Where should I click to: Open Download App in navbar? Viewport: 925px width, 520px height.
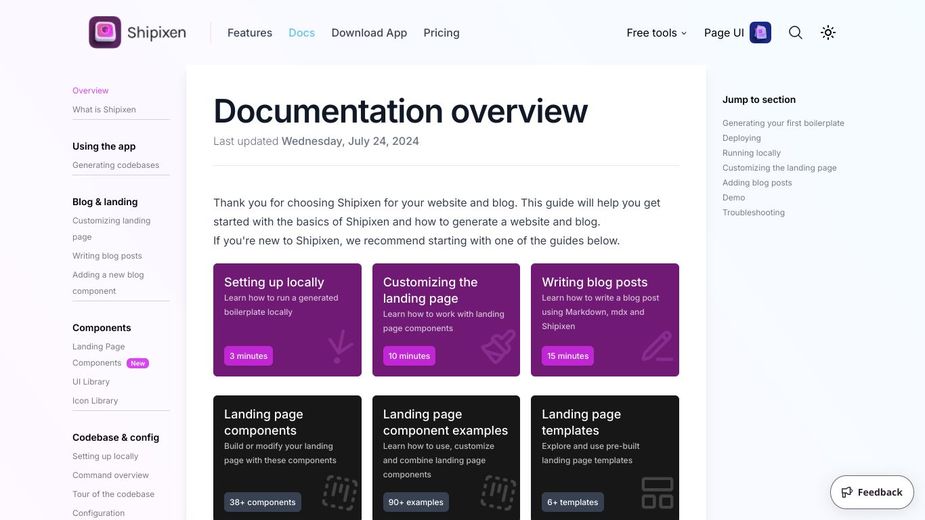pos(369,33)
